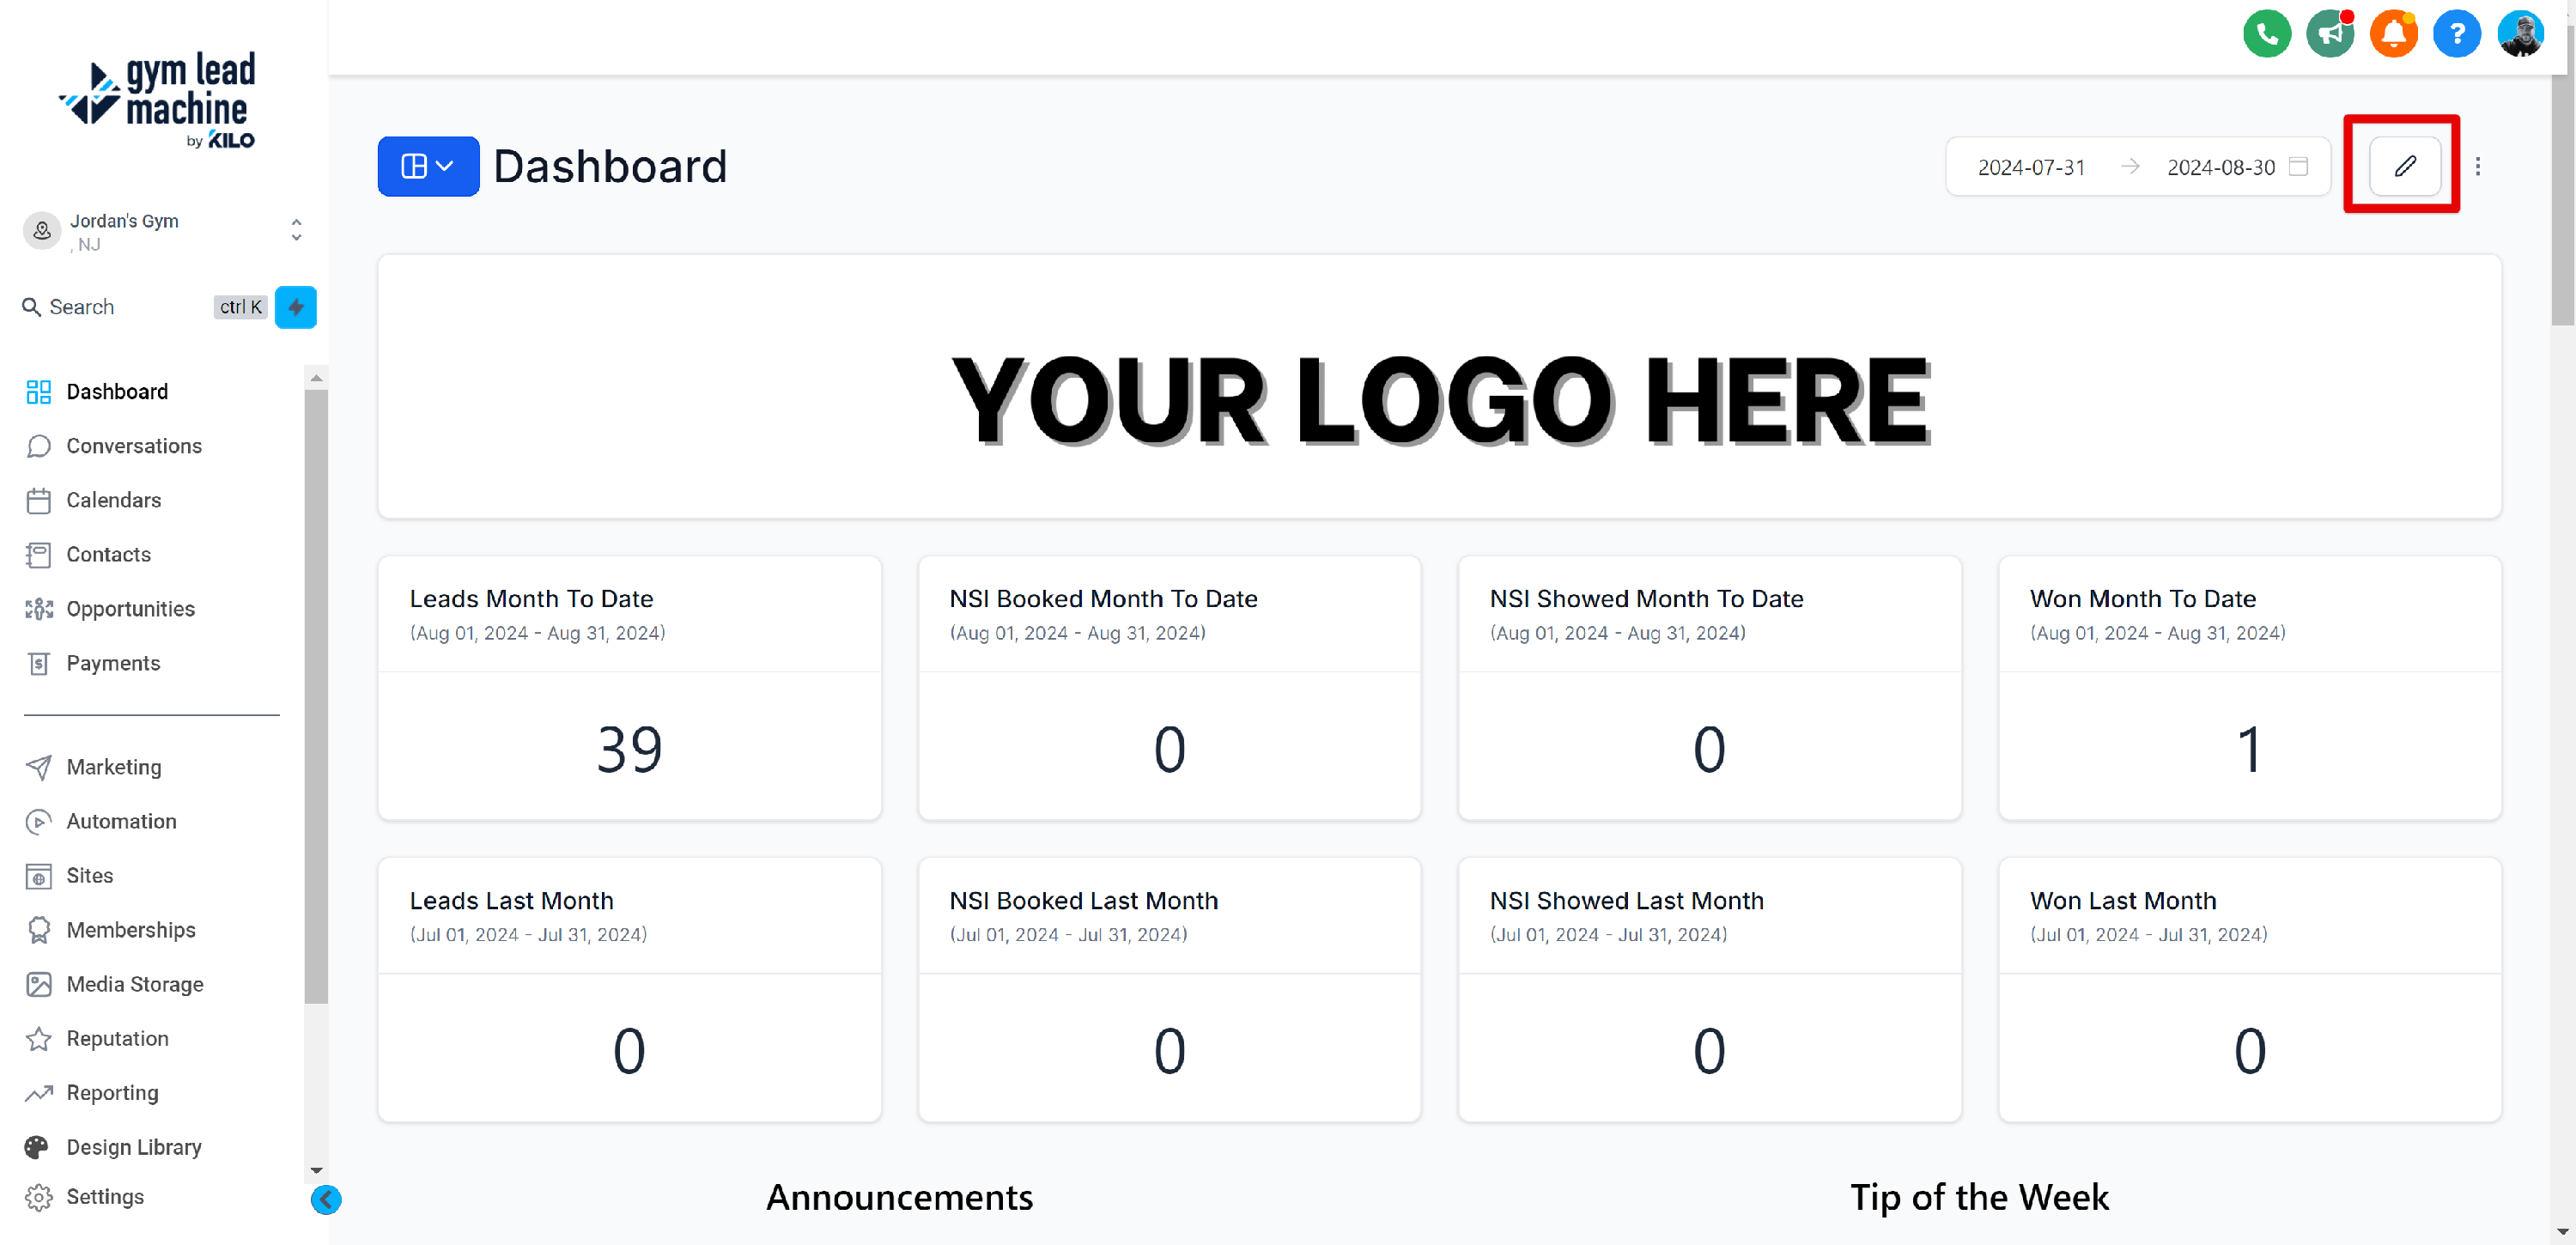Open the Jordan's Gym account switcher

tap(163, 231)
